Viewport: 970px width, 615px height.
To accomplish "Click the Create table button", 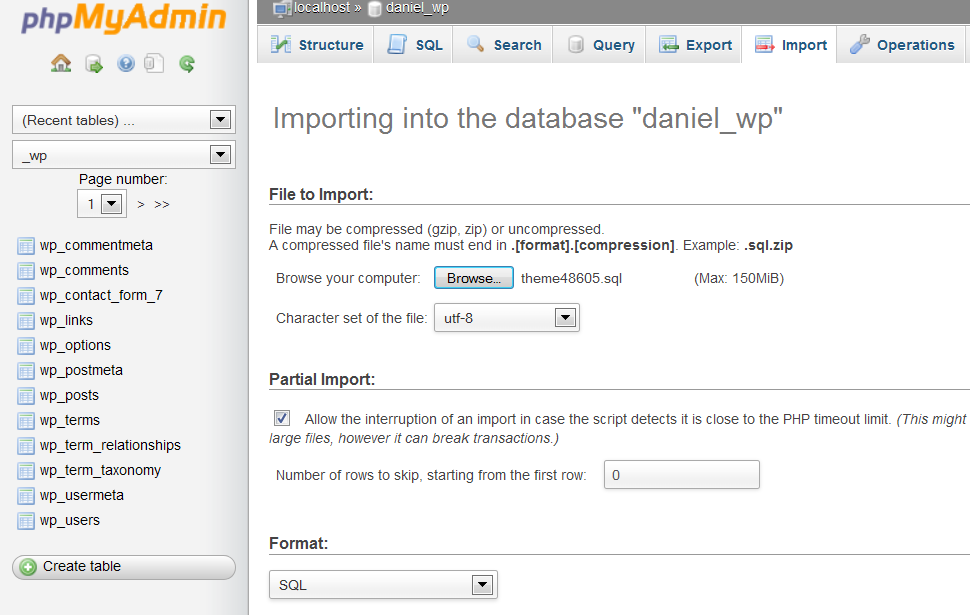I will pos(123,567).
